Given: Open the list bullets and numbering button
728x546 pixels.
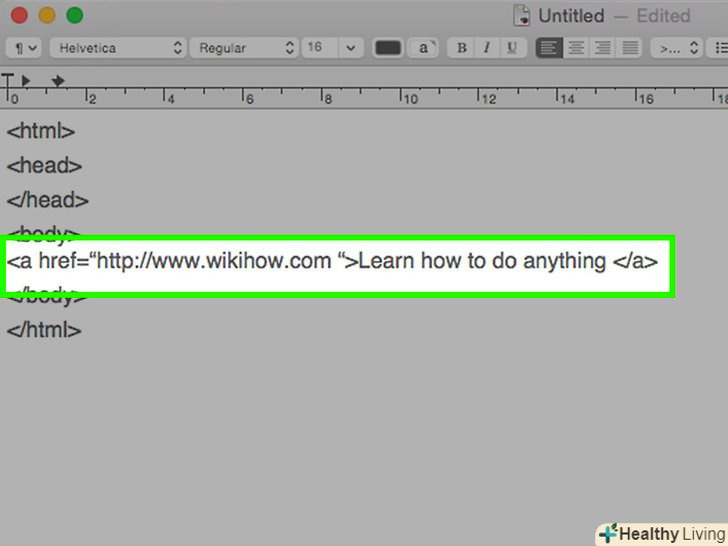Looking at the screenshot, I should 717,48.
